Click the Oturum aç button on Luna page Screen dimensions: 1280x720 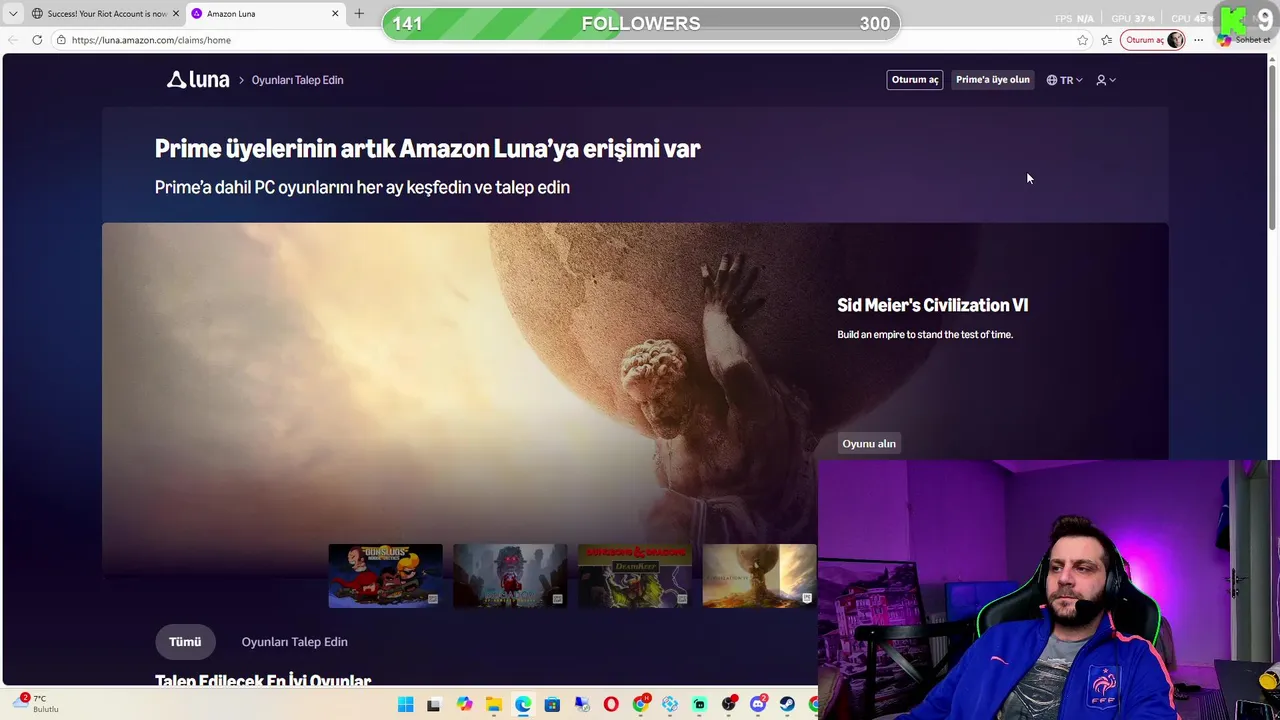pos(915,80)
